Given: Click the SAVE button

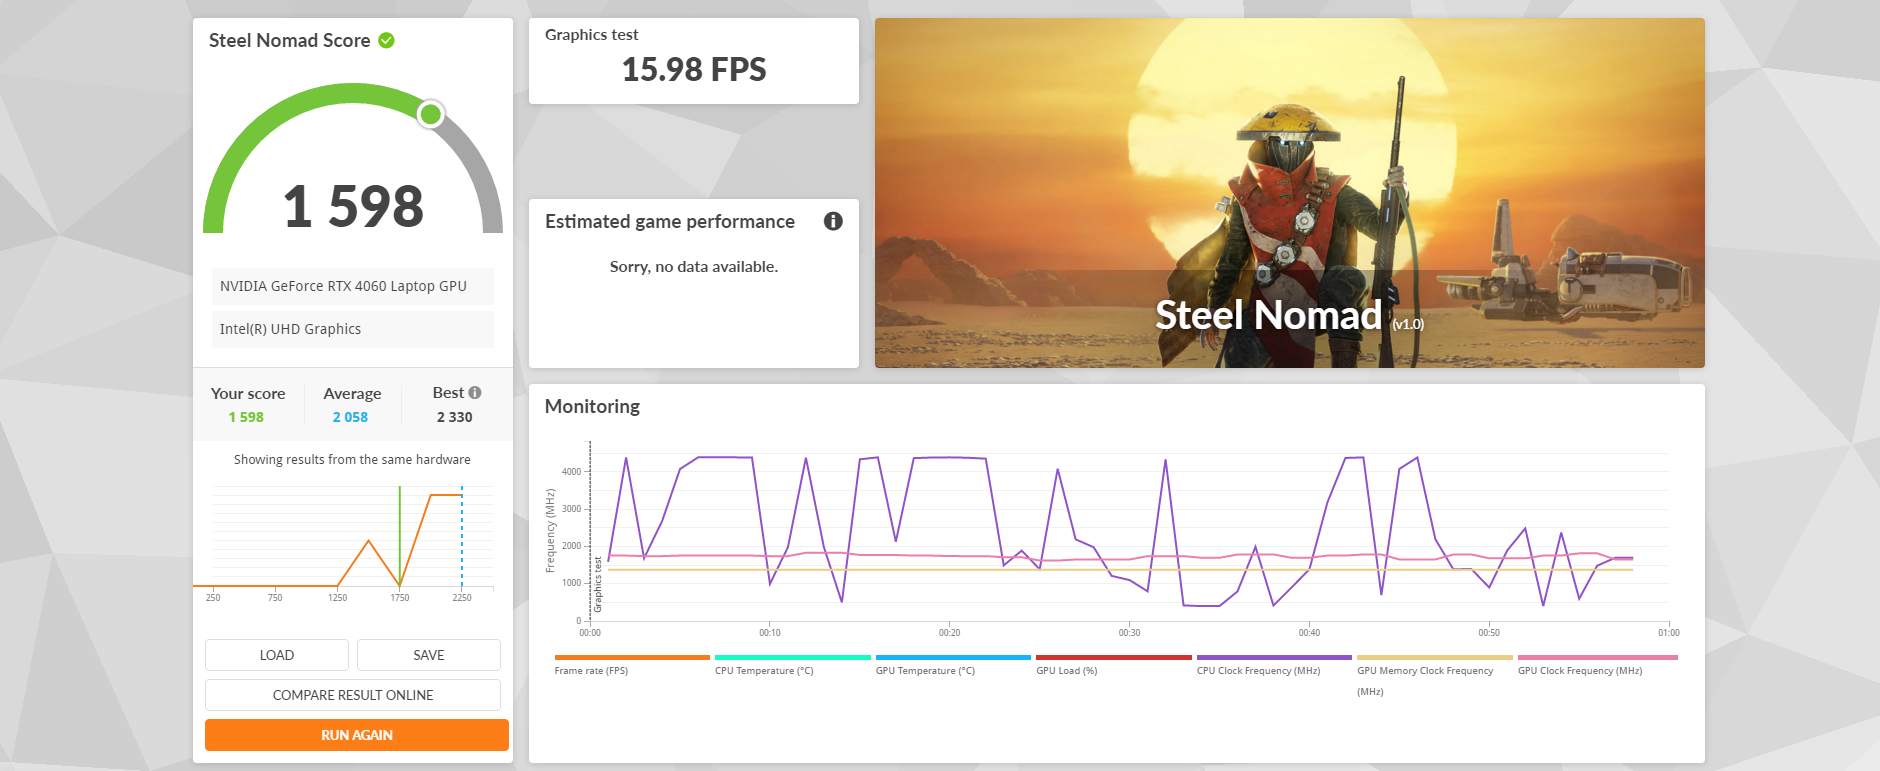Looking at the screenshot, I should coord(429,655).
